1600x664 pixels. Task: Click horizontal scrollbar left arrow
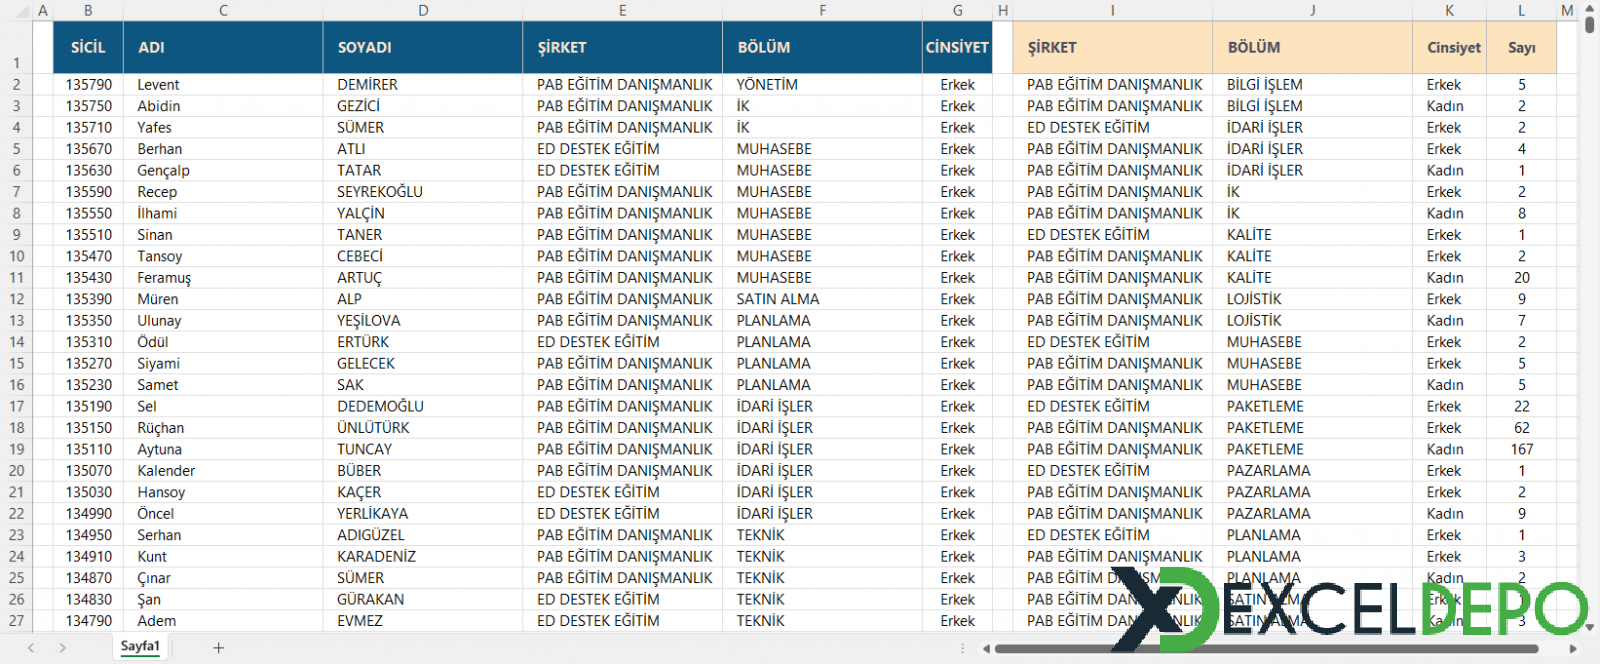click(x=986, y=648)
